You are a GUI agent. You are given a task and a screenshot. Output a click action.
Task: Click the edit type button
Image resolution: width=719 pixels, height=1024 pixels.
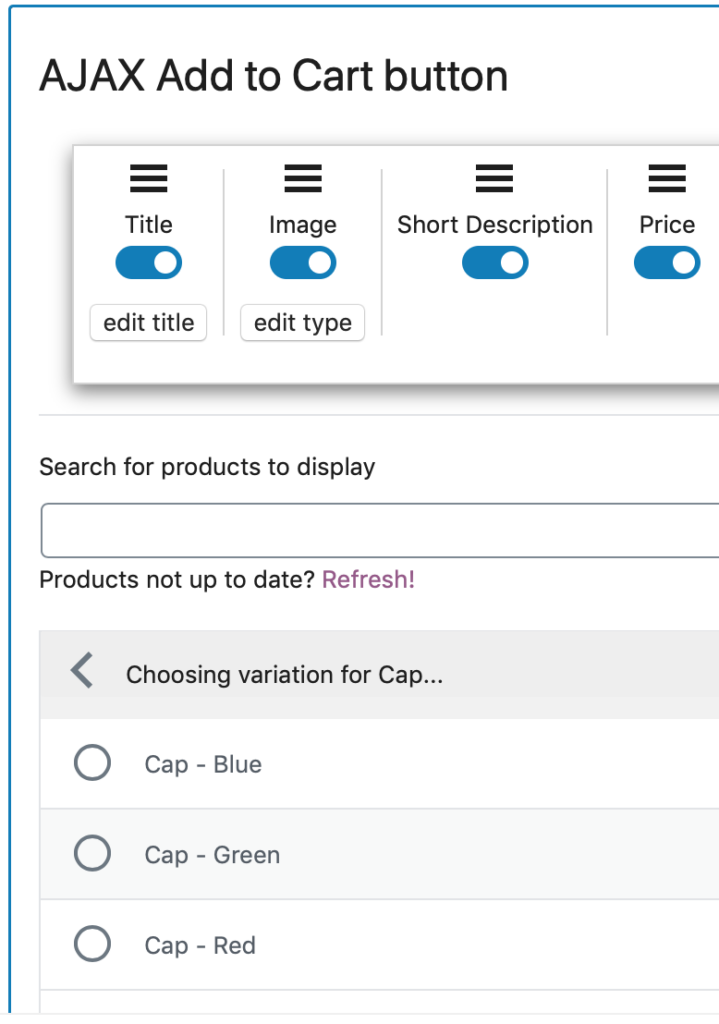(x=302, y=323)
